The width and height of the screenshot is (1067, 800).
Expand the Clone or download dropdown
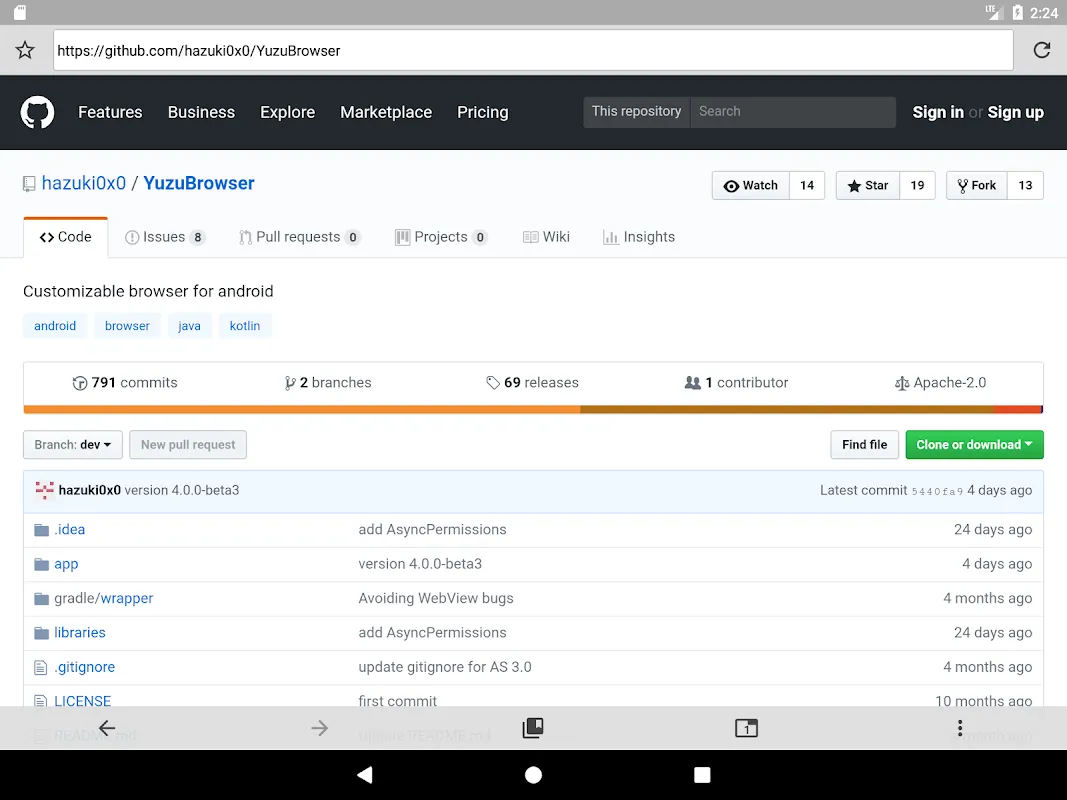click(974, 444)
